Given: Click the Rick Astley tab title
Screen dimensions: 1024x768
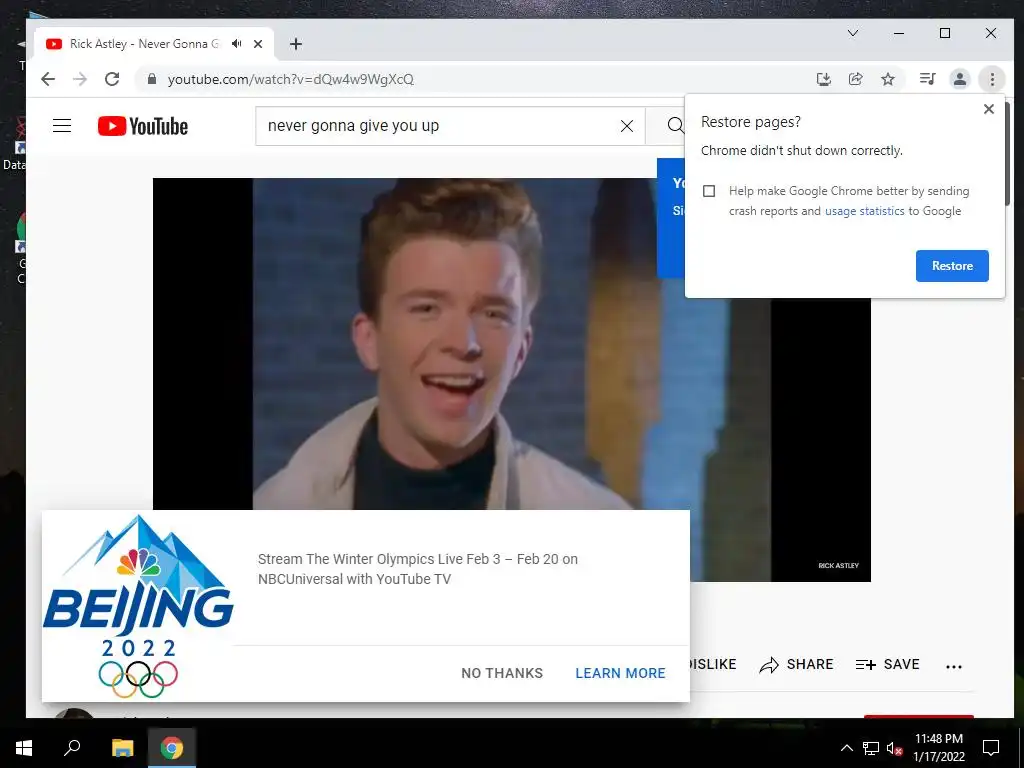Looking at the screenshot, I should point(144,44).
